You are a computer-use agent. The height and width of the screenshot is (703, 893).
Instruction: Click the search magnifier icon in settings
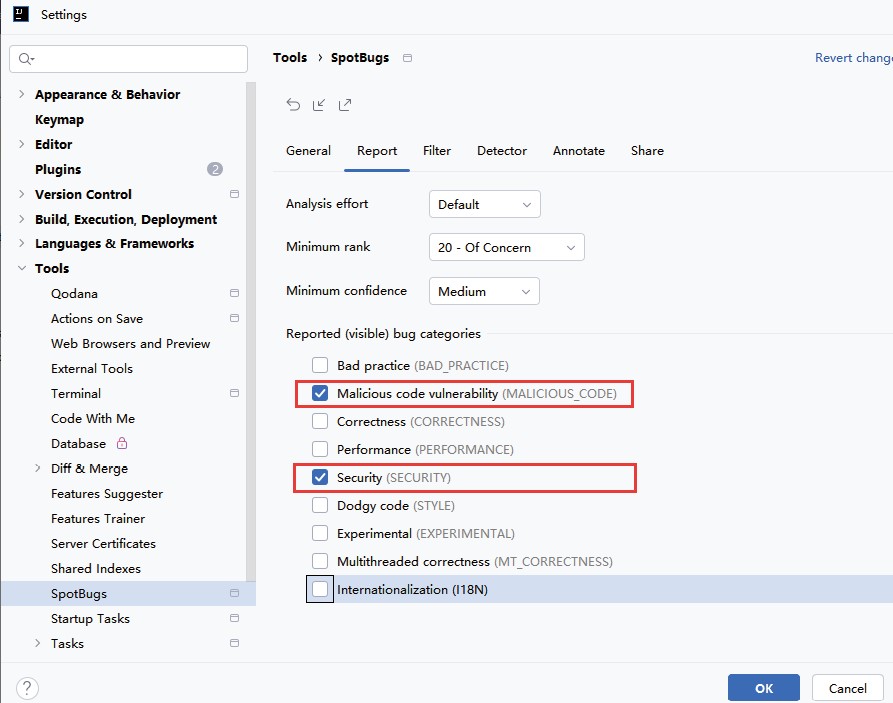click(x=26, y=59)
